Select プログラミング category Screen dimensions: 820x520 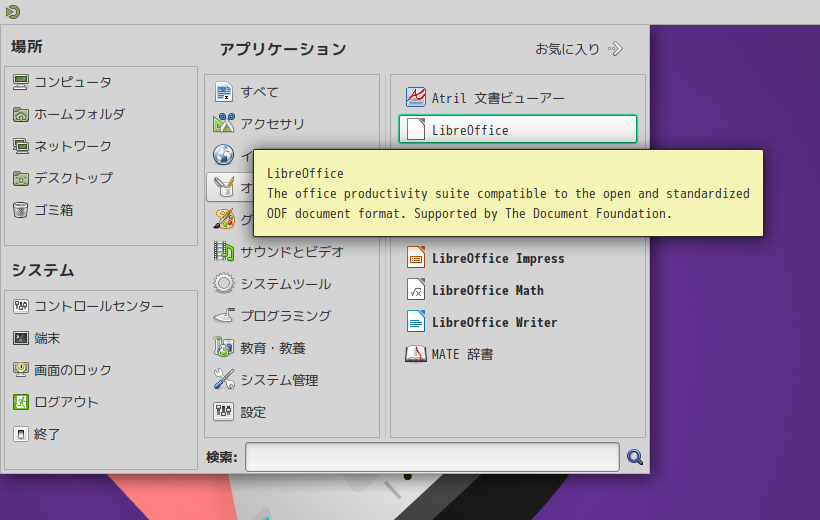click(x=272, y=315)
